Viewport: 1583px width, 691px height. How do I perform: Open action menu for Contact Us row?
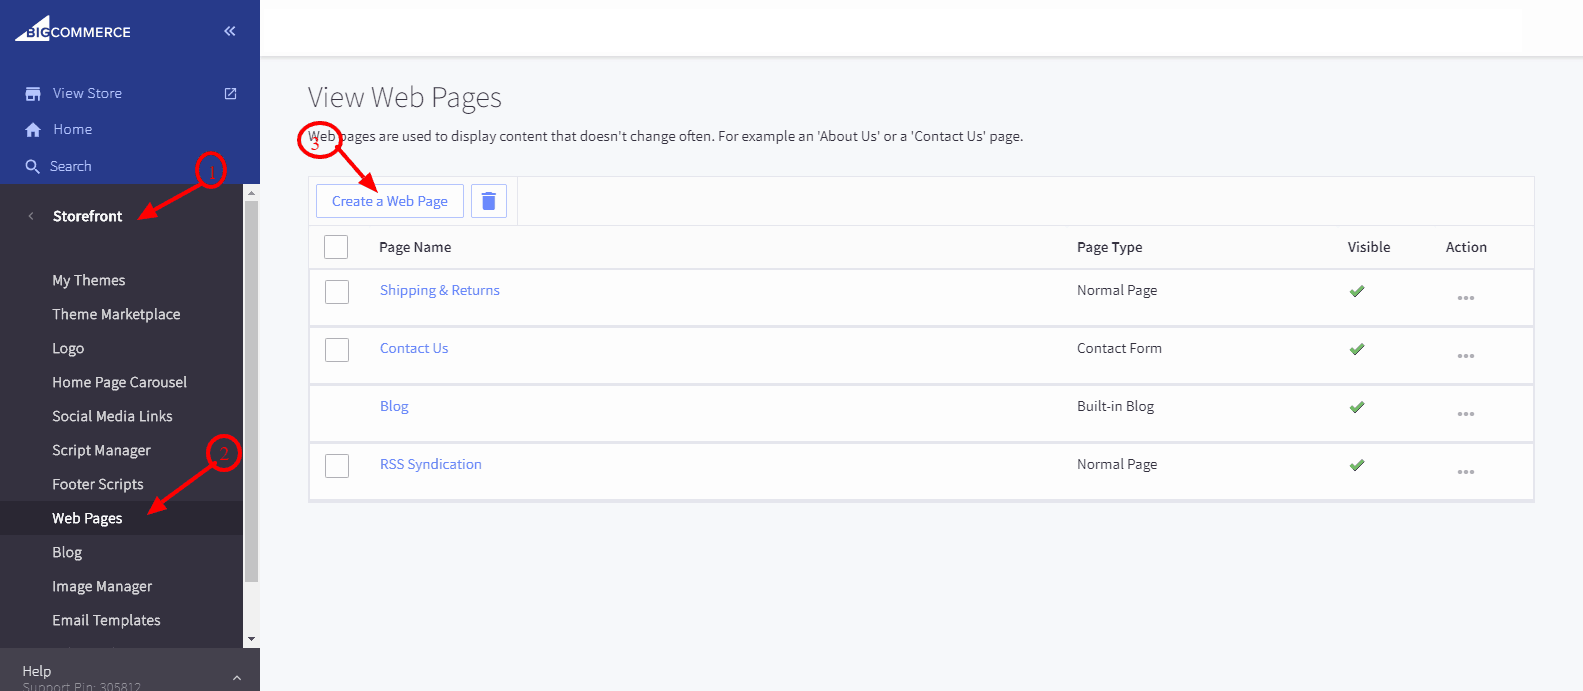click(x=1465, y=356)
